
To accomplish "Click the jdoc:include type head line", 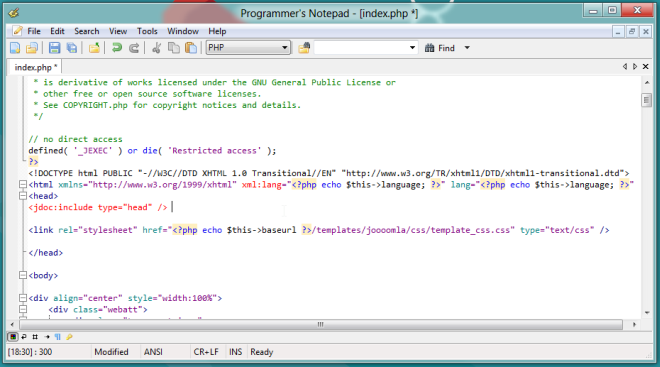I will click(x=98, y=207).
